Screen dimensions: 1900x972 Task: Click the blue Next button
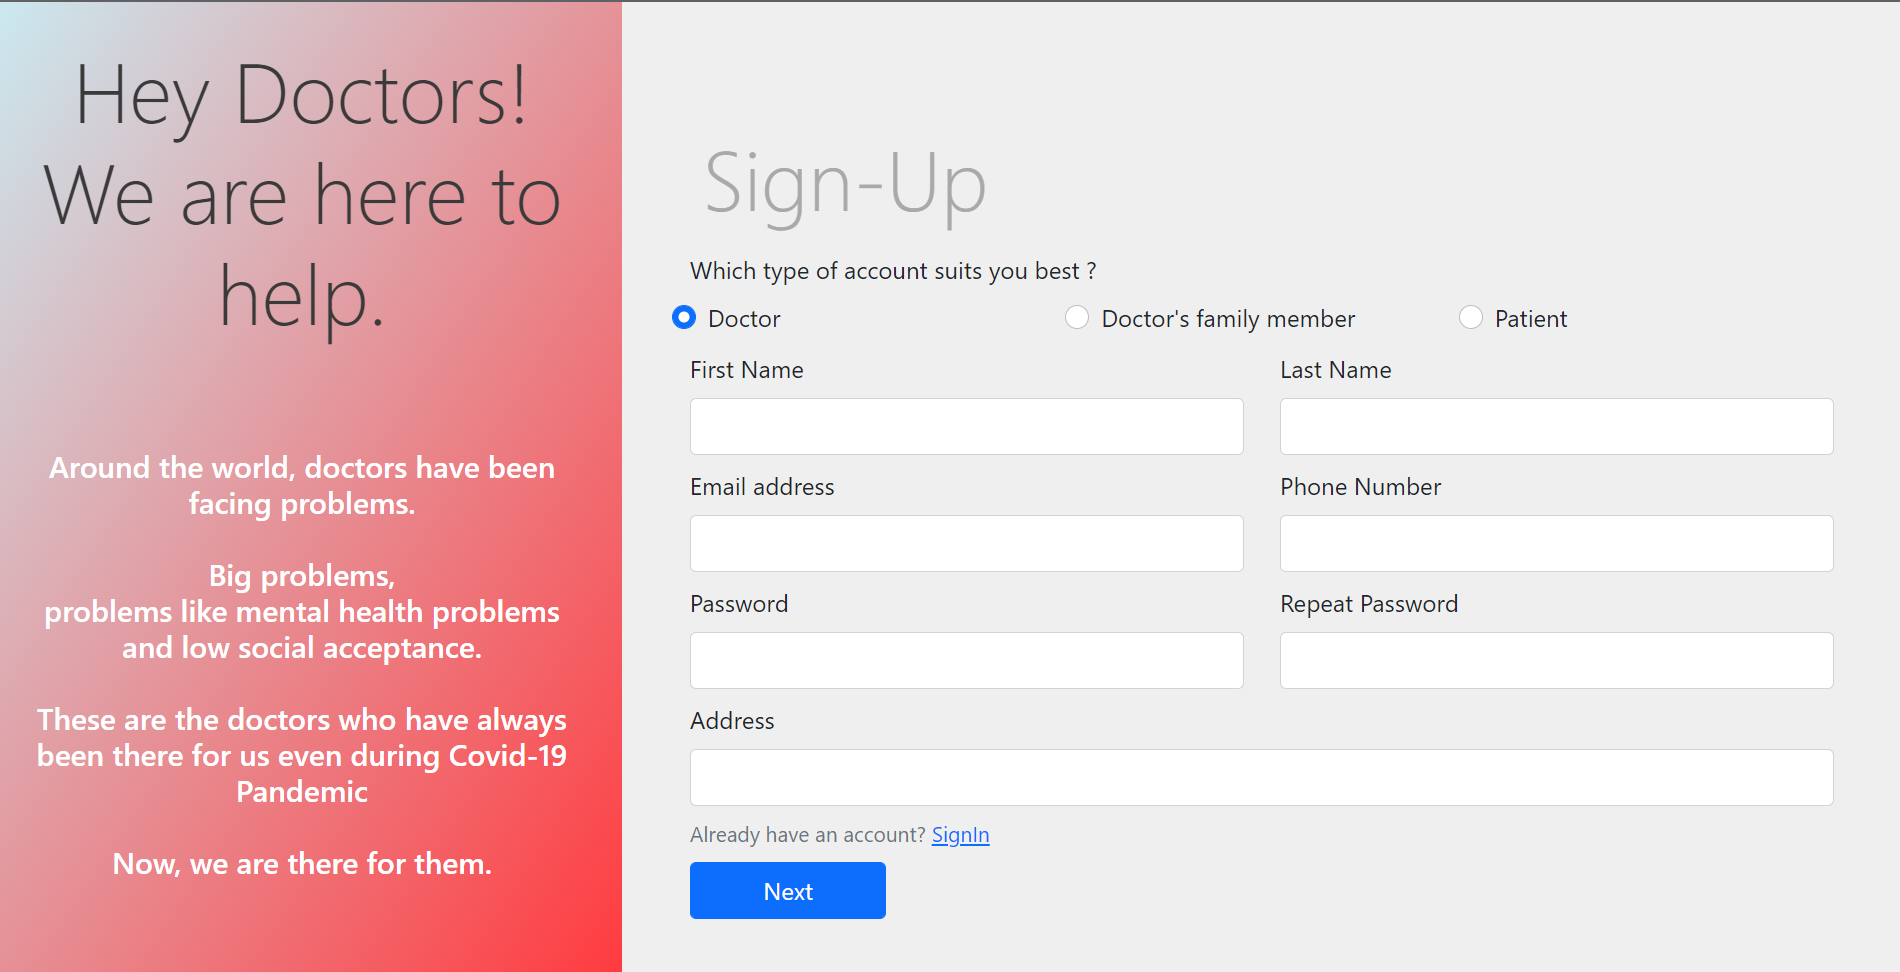(788, 891)
